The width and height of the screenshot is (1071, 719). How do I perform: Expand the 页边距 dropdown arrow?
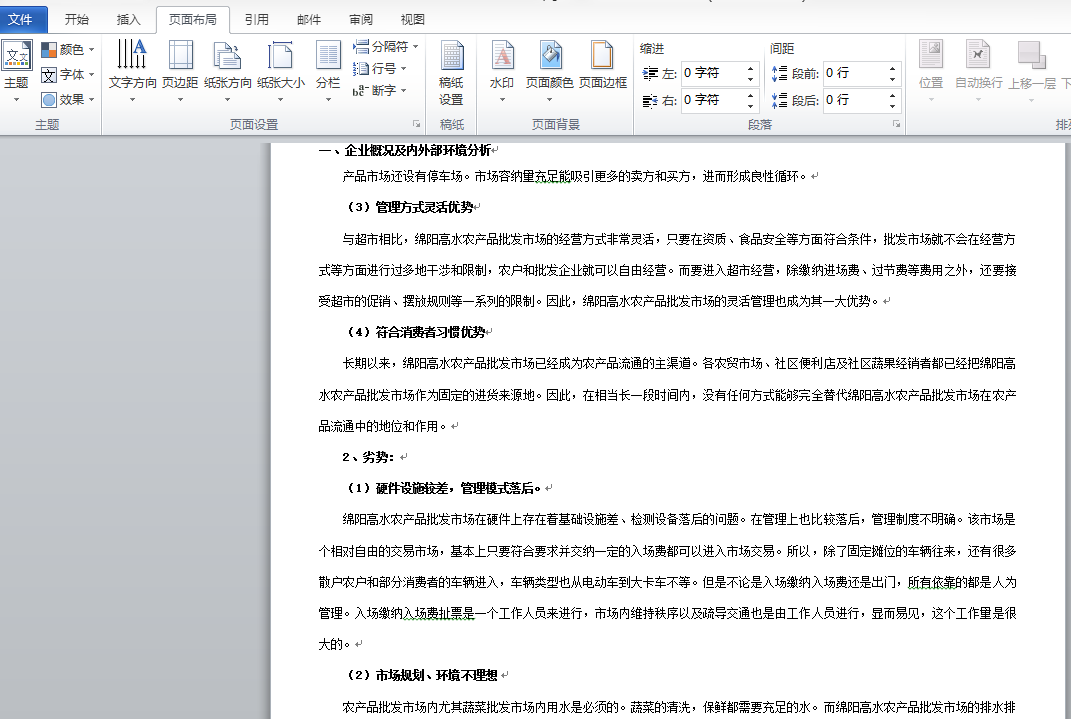[180, 100]
